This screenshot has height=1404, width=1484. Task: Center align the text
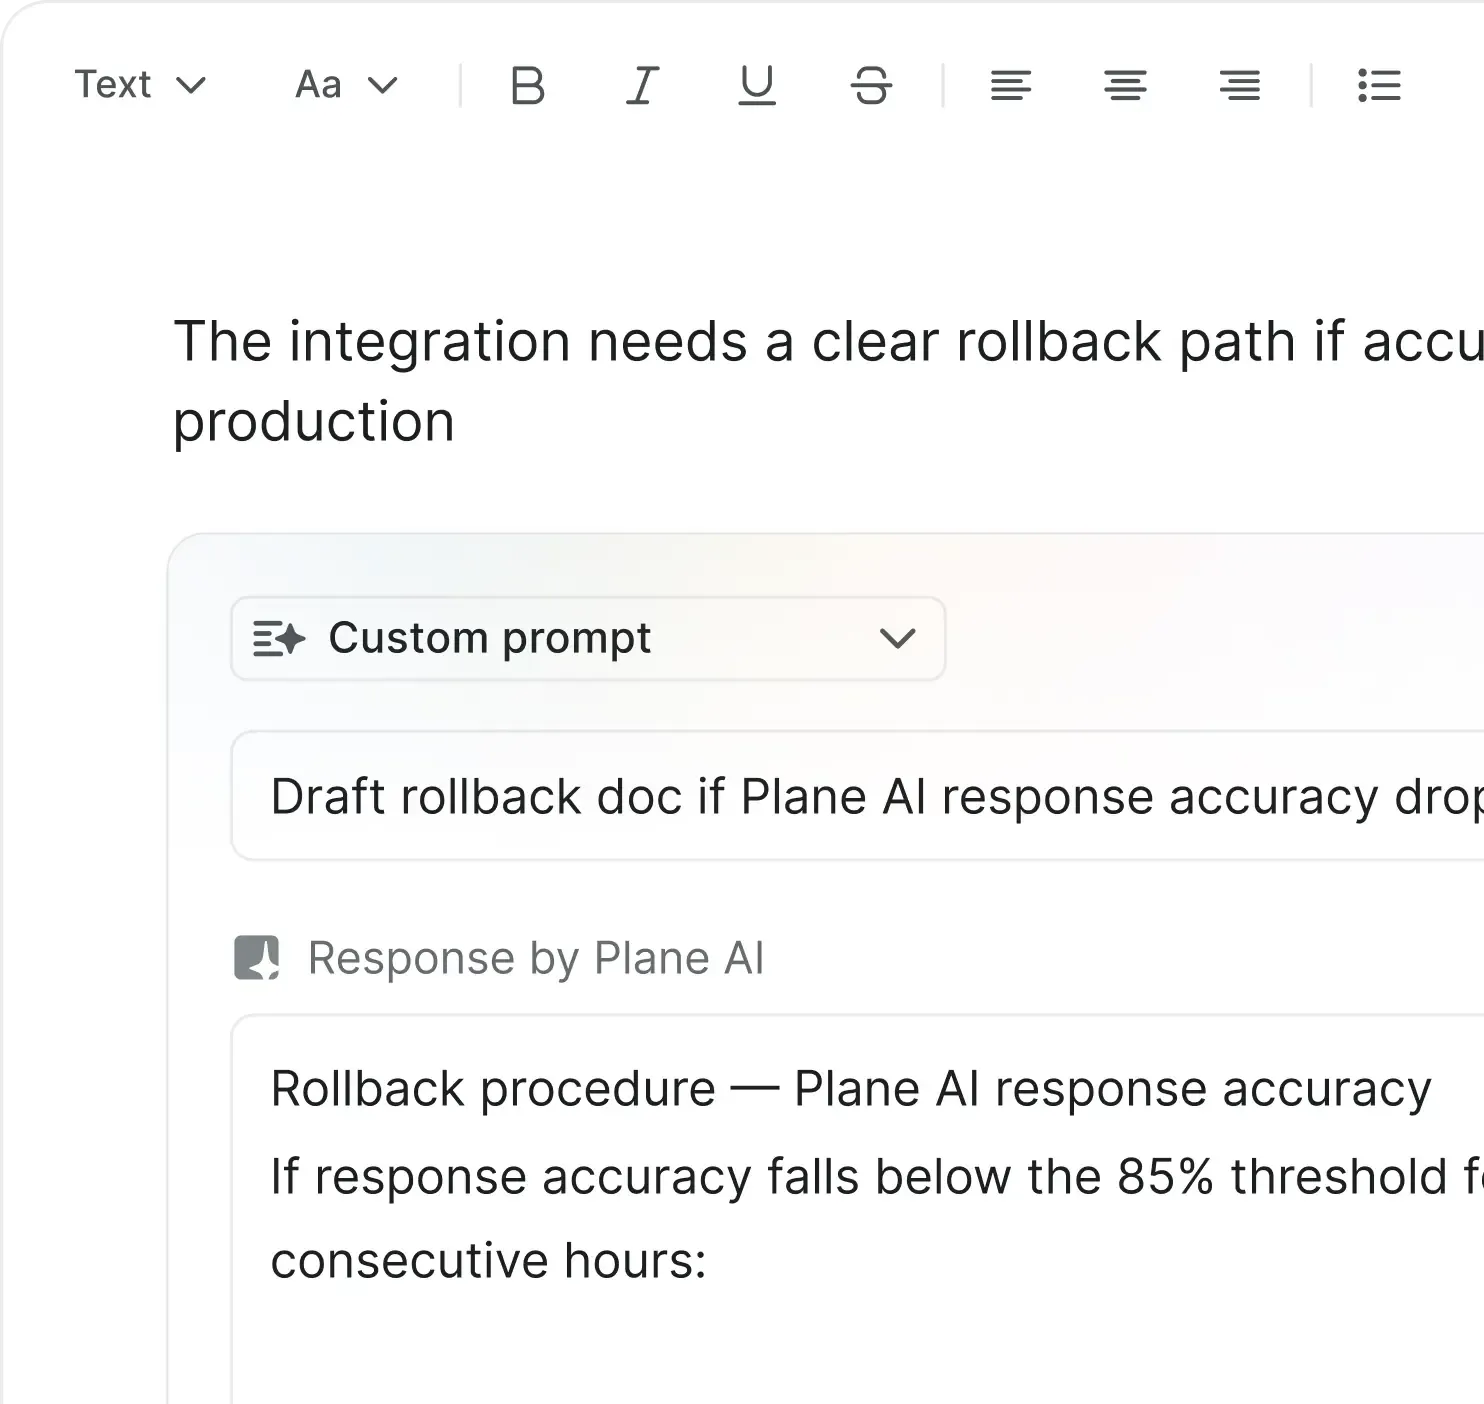(1125, 86)
